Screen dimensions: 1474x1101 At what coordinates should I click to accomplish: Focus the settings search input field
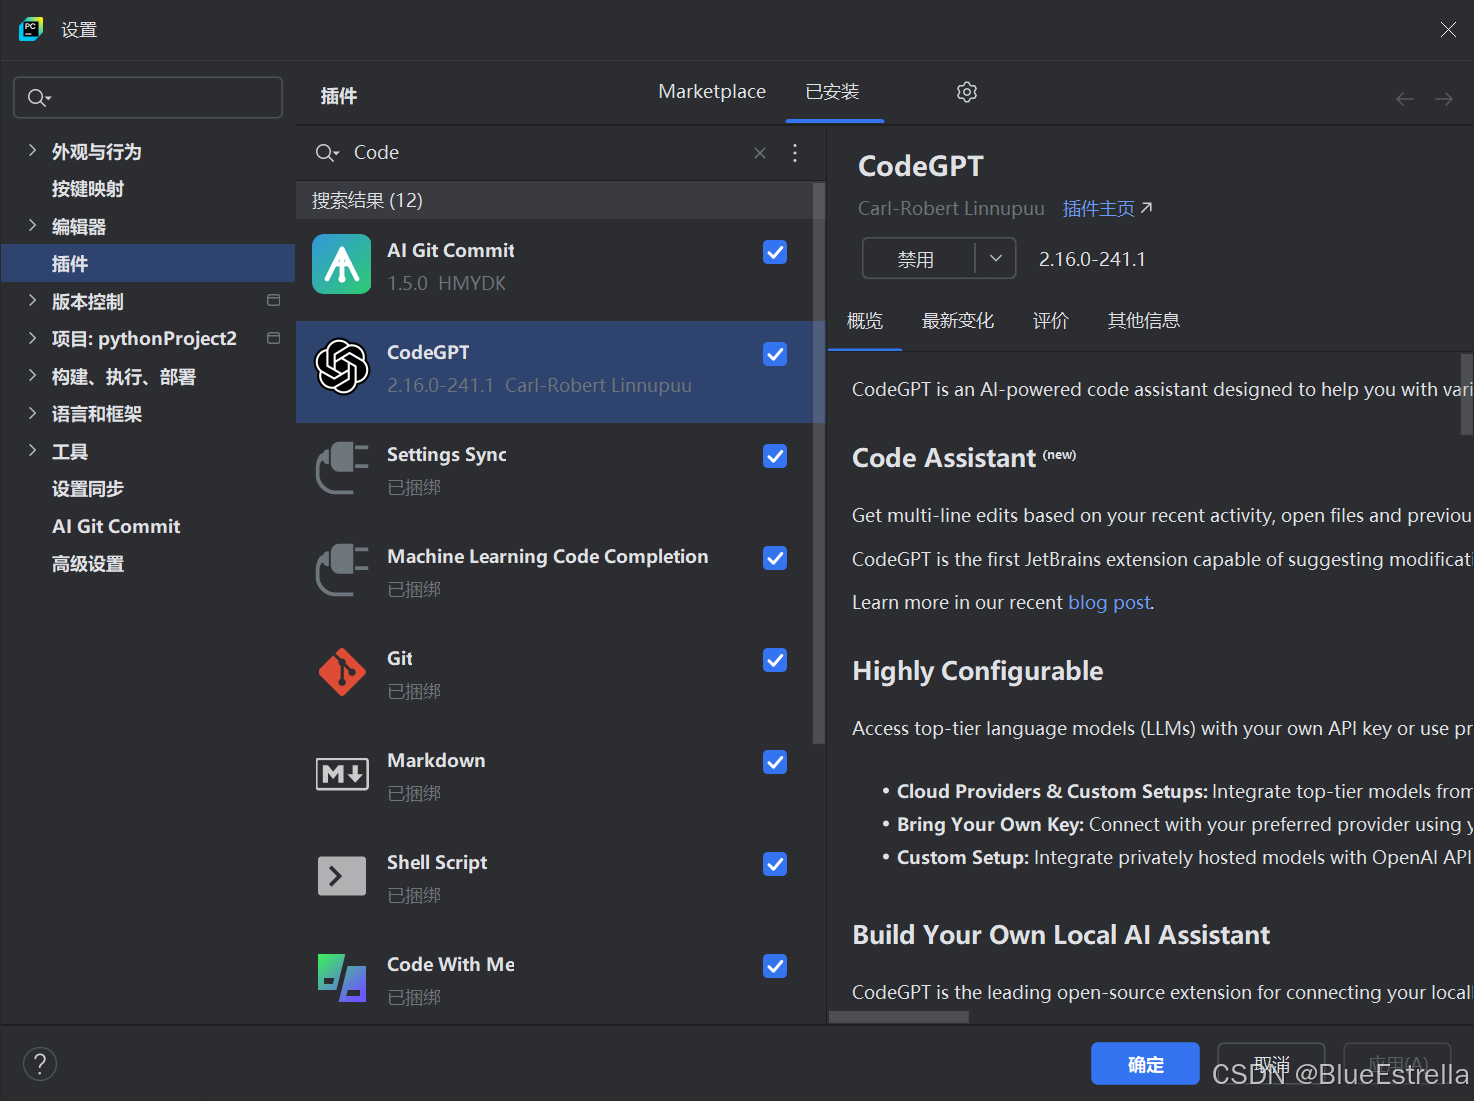[x=148, y=98]
